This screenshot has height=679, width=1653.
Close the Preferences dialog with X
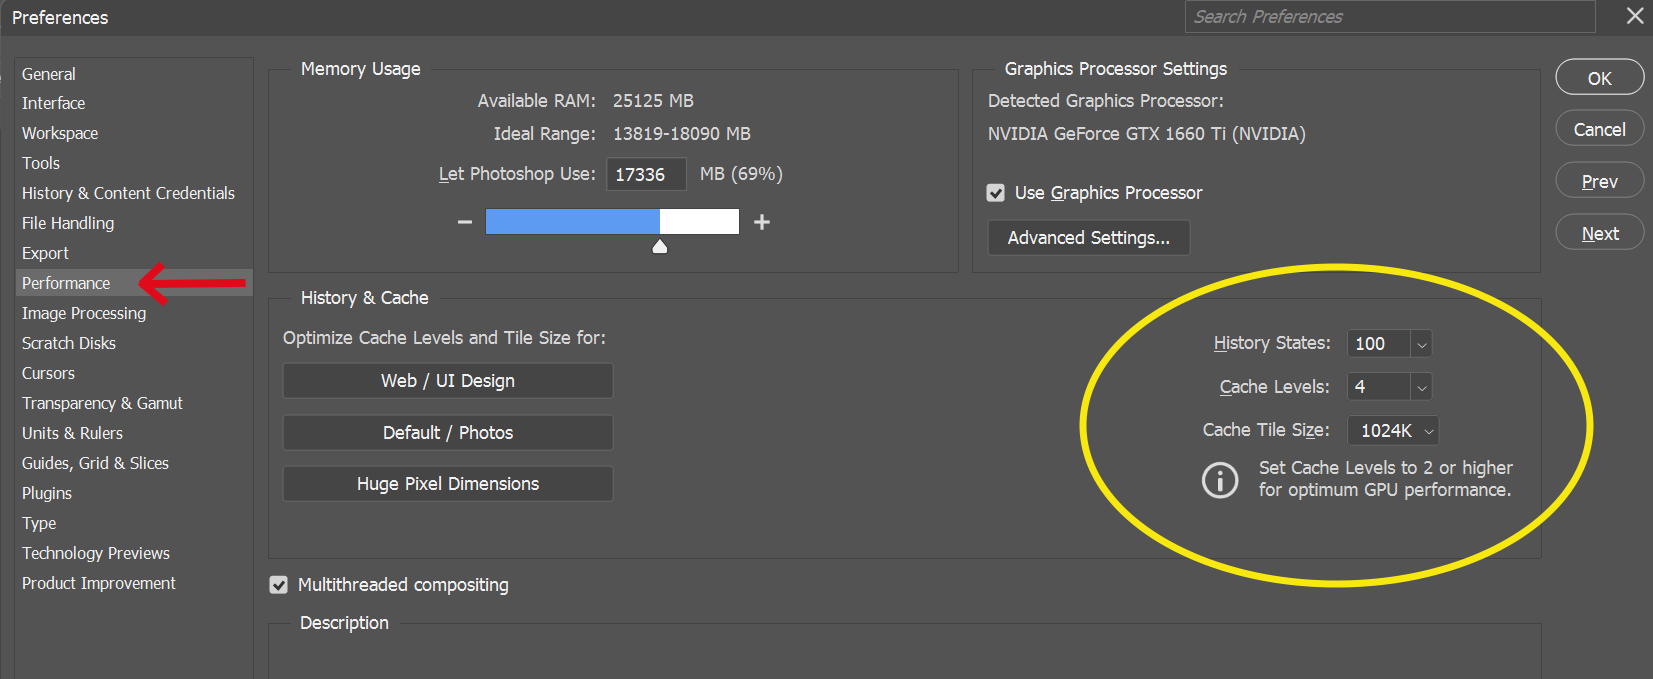point(1635,16)
